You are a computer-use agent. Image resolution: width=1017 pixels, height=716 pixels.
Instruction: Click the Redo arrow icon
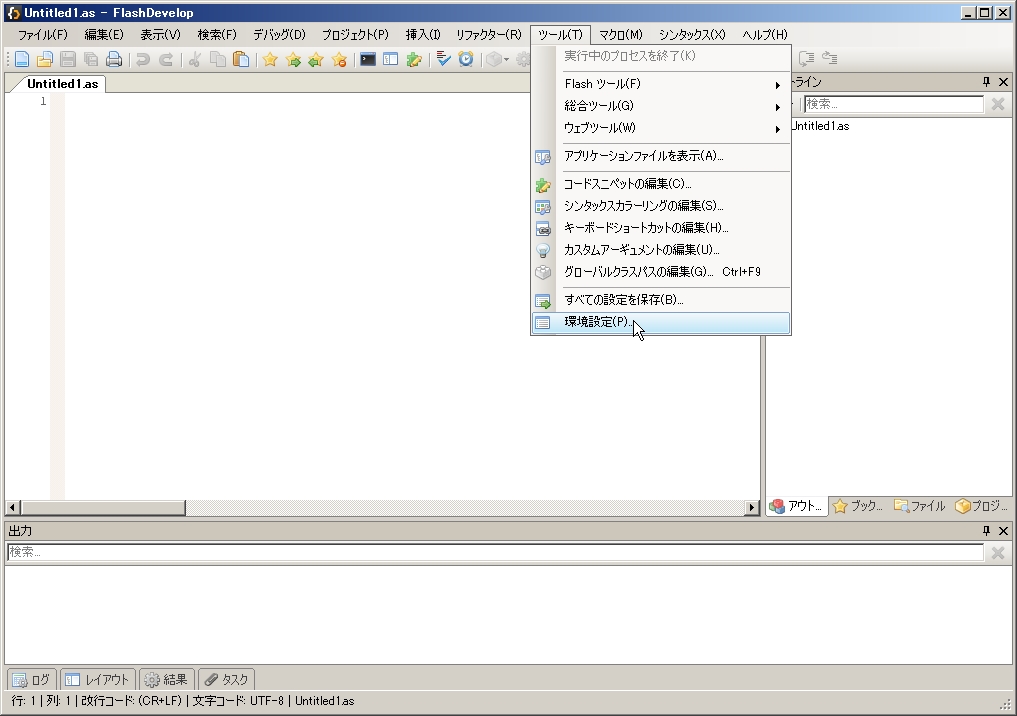166,60
